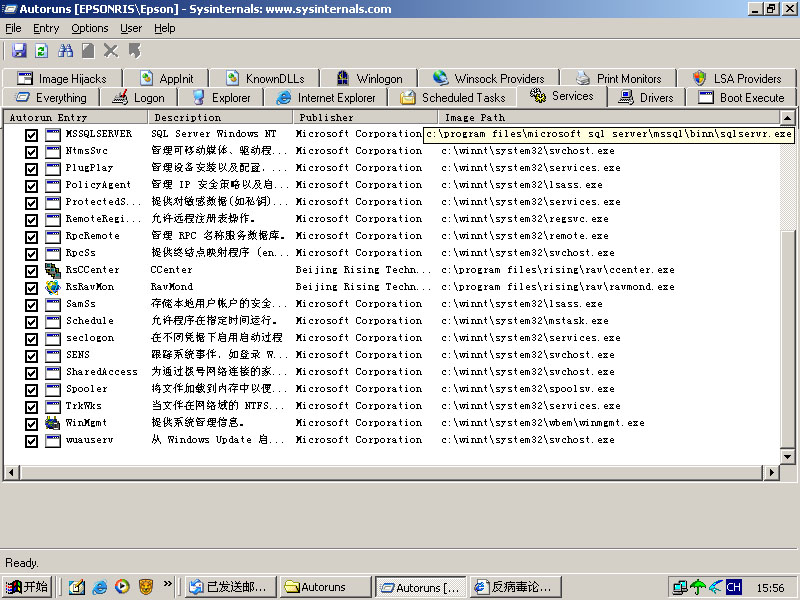800x600 pixels.
Task: Click the wuauserv entry icon
Action: 53,440
